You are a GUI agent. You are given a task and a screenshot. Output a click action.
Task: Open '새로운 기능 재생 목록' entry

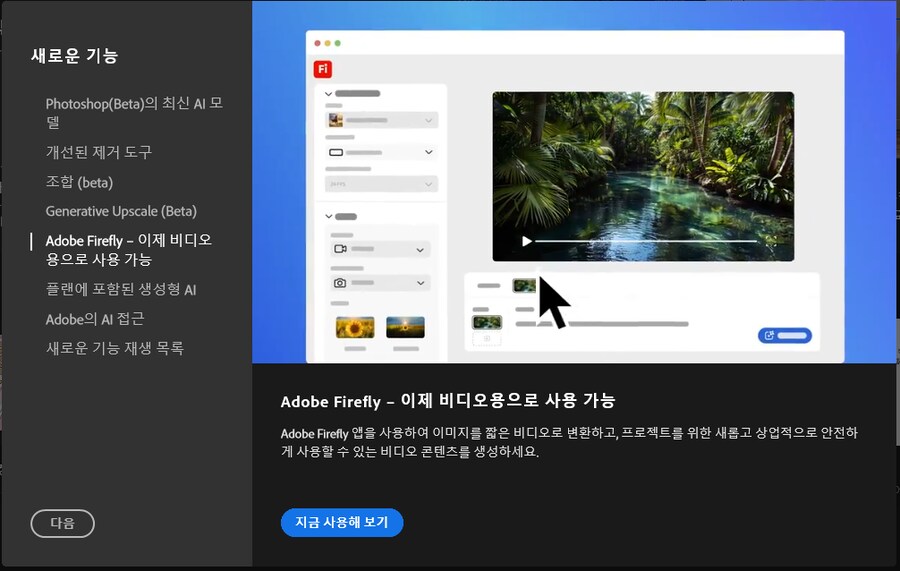114,348
